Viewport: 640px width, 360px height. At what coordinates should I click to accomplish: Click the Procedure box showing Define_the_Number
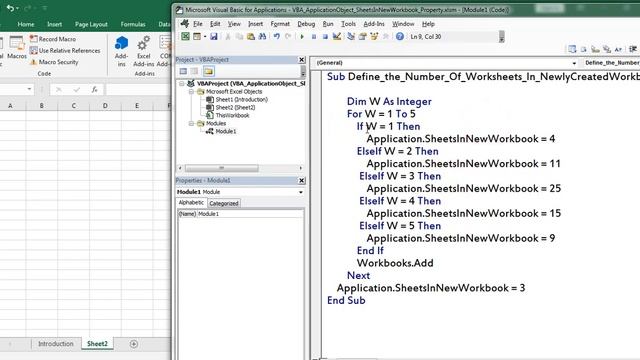click(x=611, y=63)
